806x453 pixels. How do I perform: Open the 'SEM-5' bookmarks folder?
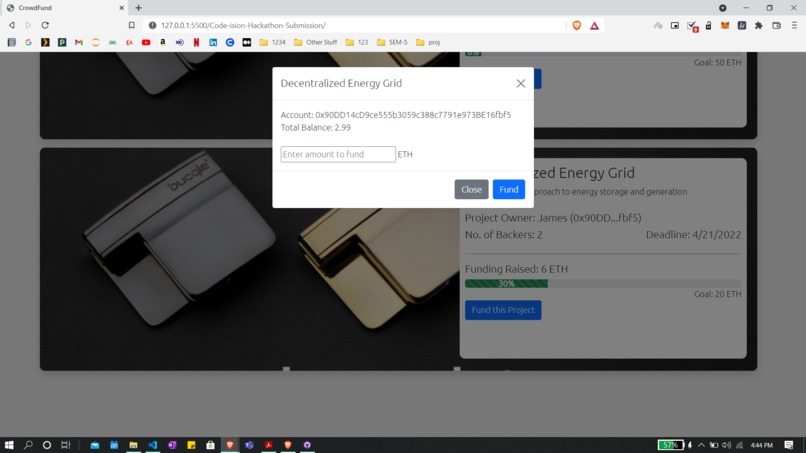[392, 42]
